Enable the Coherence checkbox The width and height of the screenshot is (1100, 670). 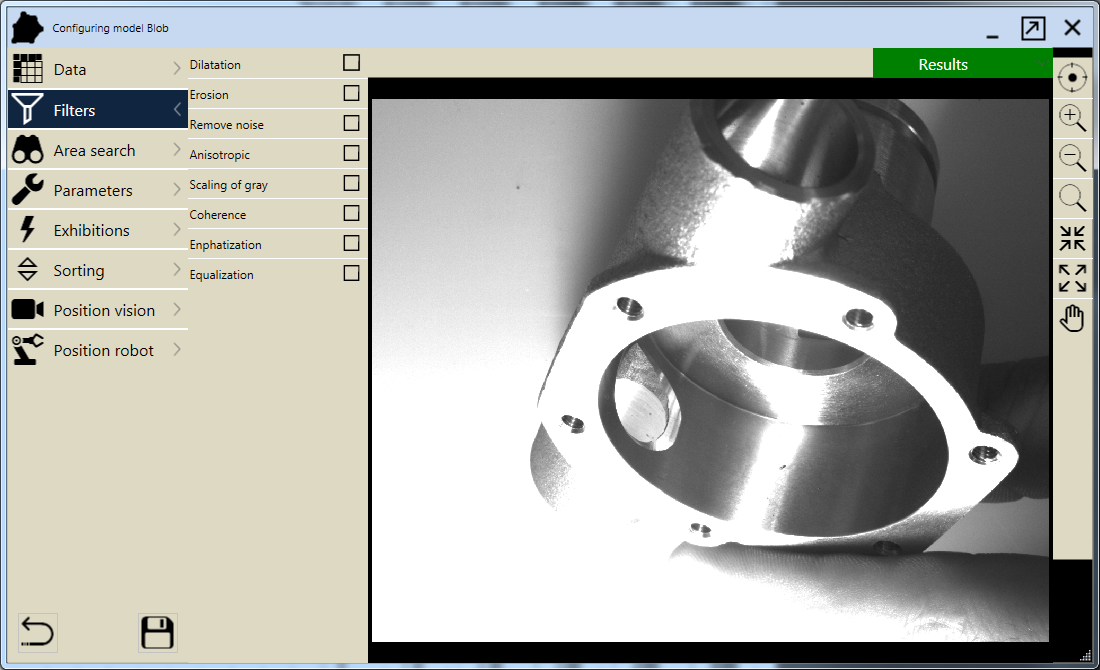(x=351, y=213)
